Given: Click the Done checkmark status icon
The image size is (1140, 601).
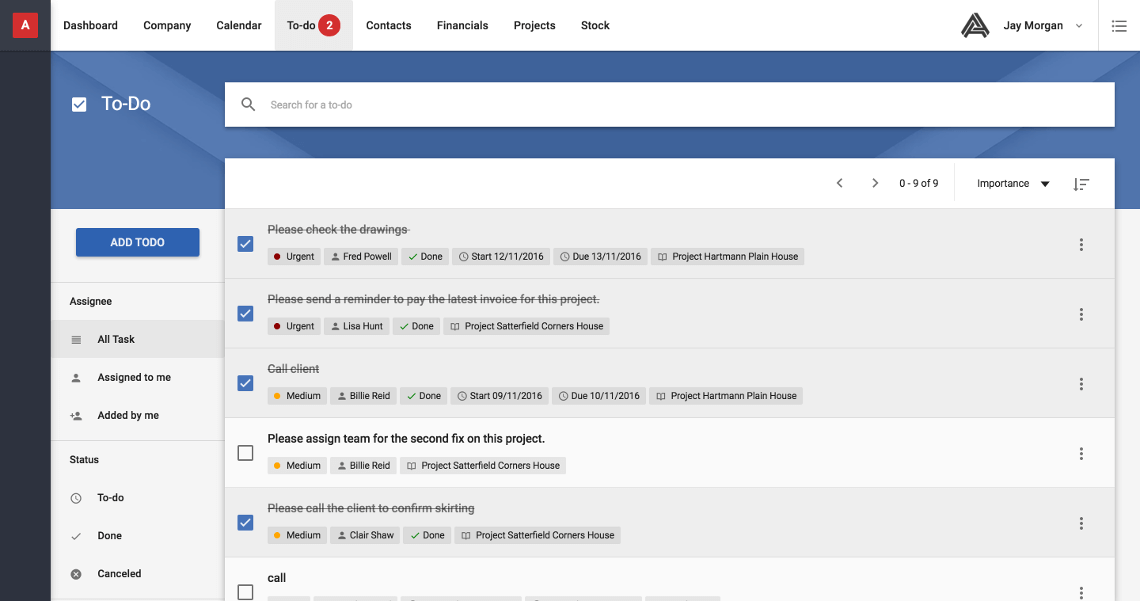Looking at the screenshot, I should pyautogui.click(x=76, y=536).
